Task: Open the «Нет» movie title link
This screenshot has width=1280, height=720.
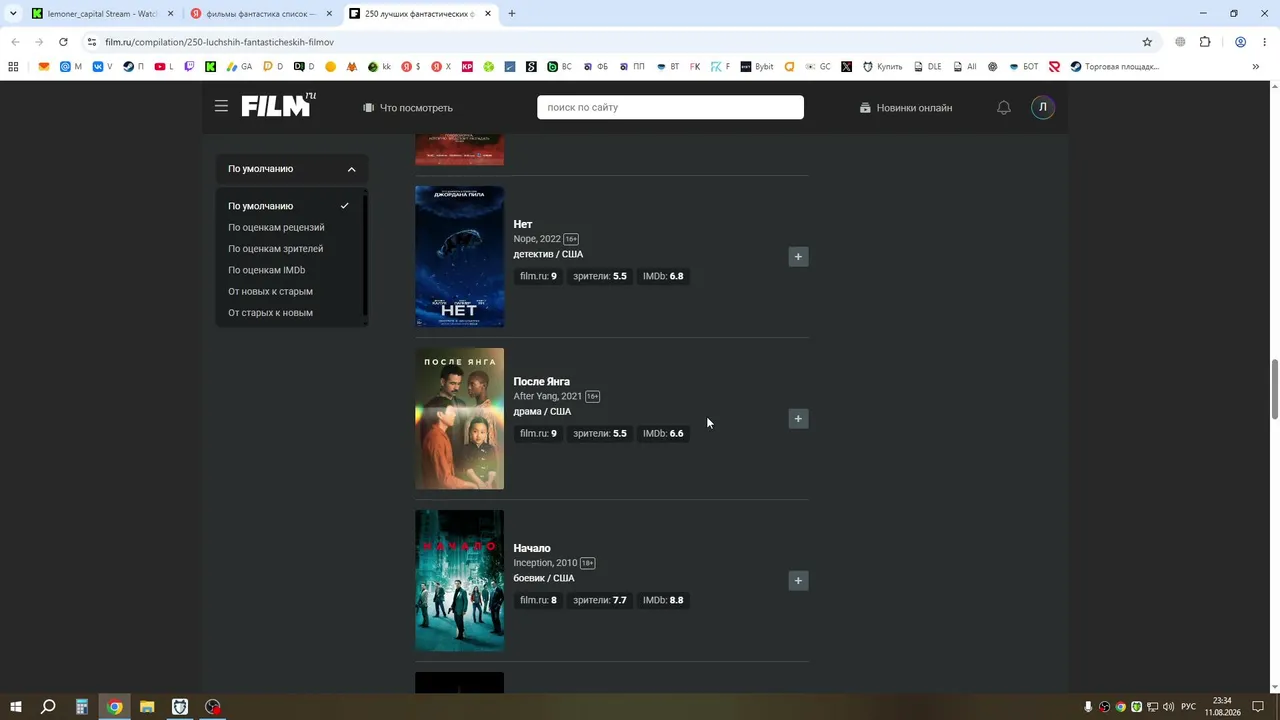Action: point(523,224)
